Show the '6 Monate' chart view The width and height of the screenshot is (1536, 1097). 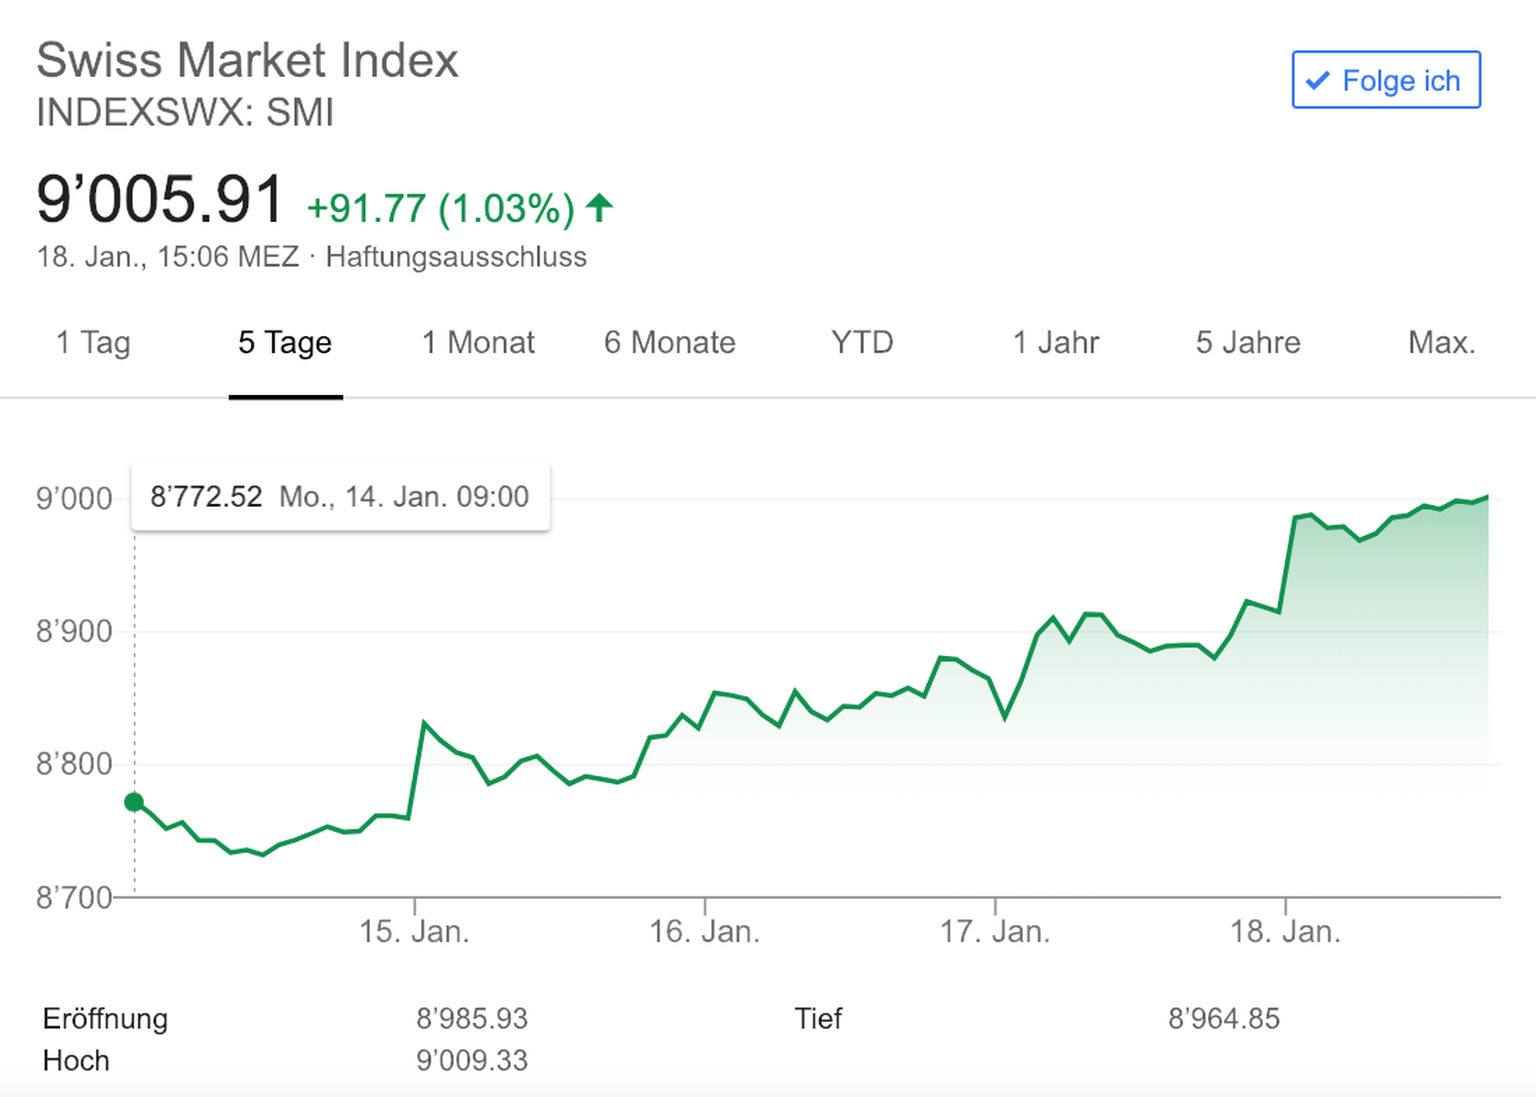669,343
